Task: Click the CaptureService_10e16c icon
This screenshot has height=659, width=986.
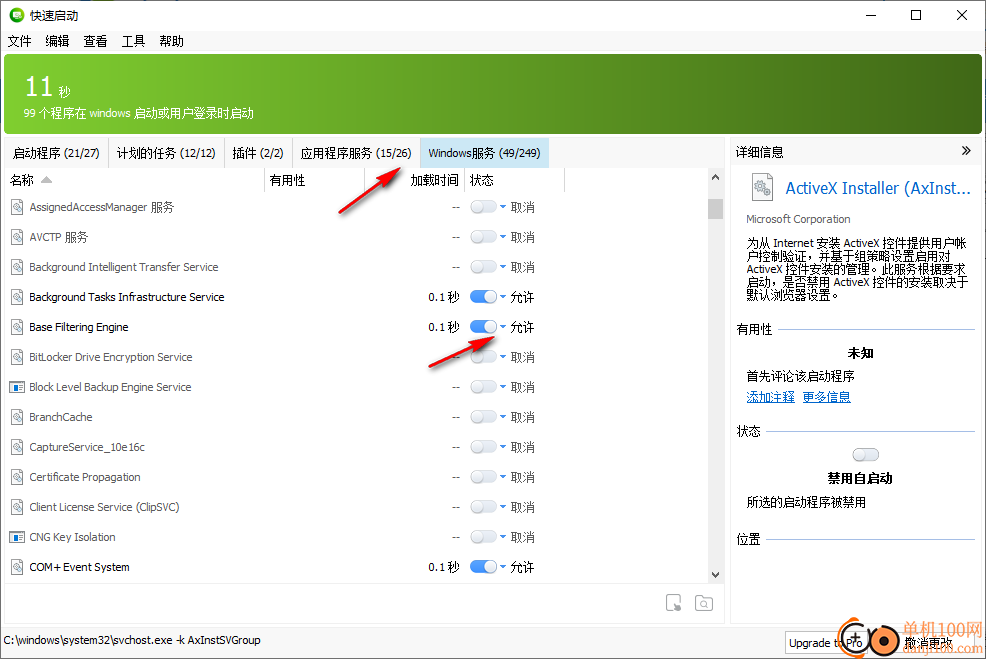Action: 17,447
